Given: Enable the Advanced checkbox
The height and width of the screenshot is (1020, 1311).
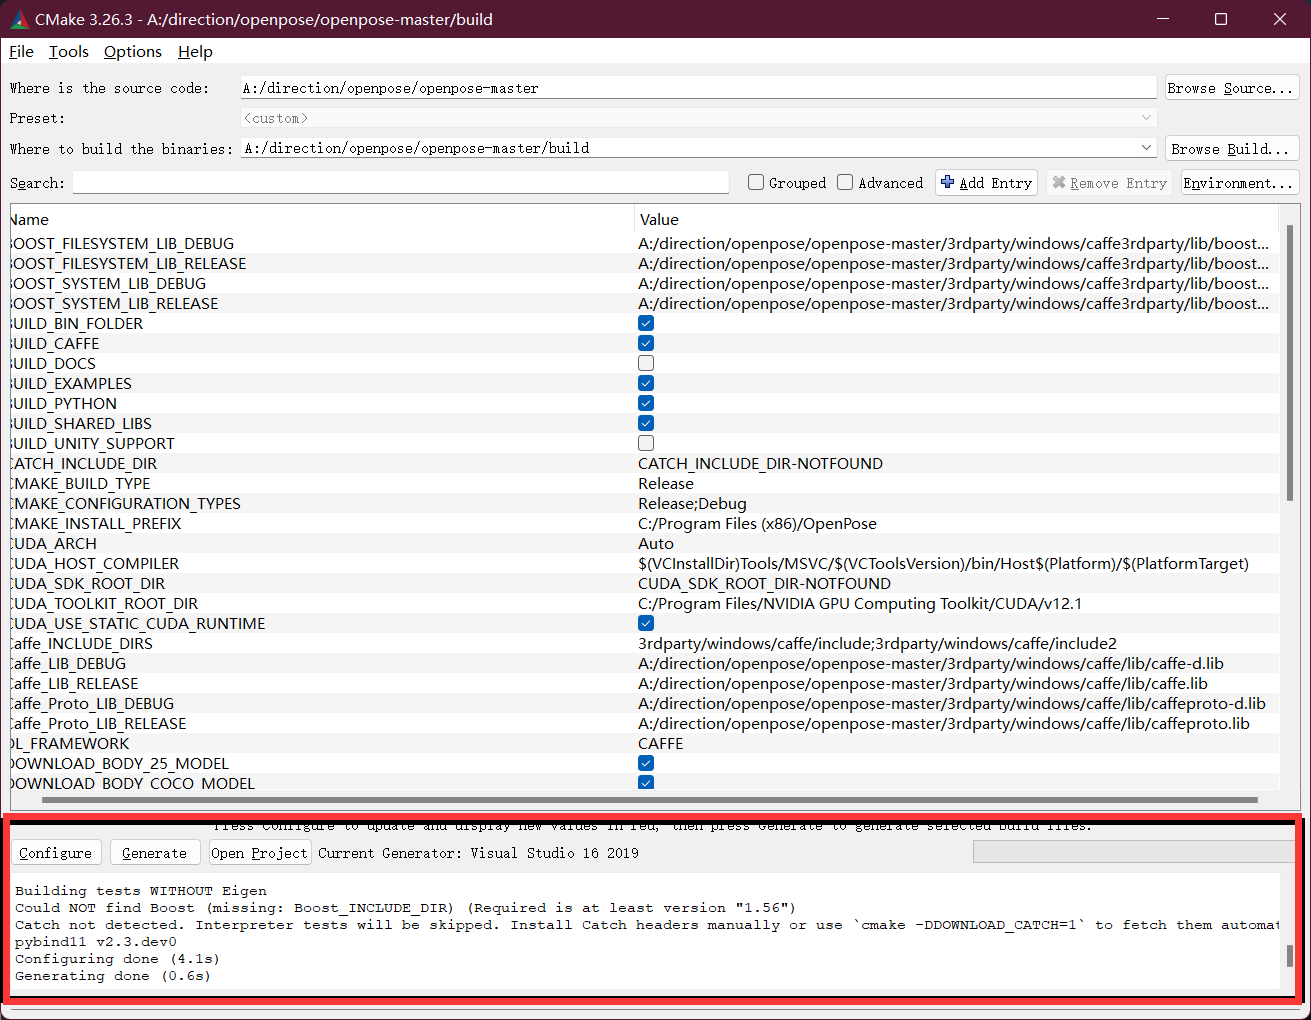Looking at the screenshot, I should pyautogui.click(x=845, y=182).
